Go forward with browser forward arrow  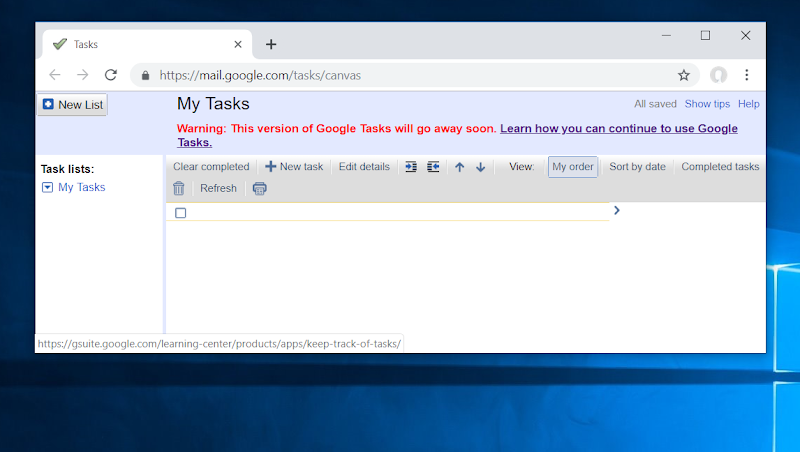(x=83, y=75)
